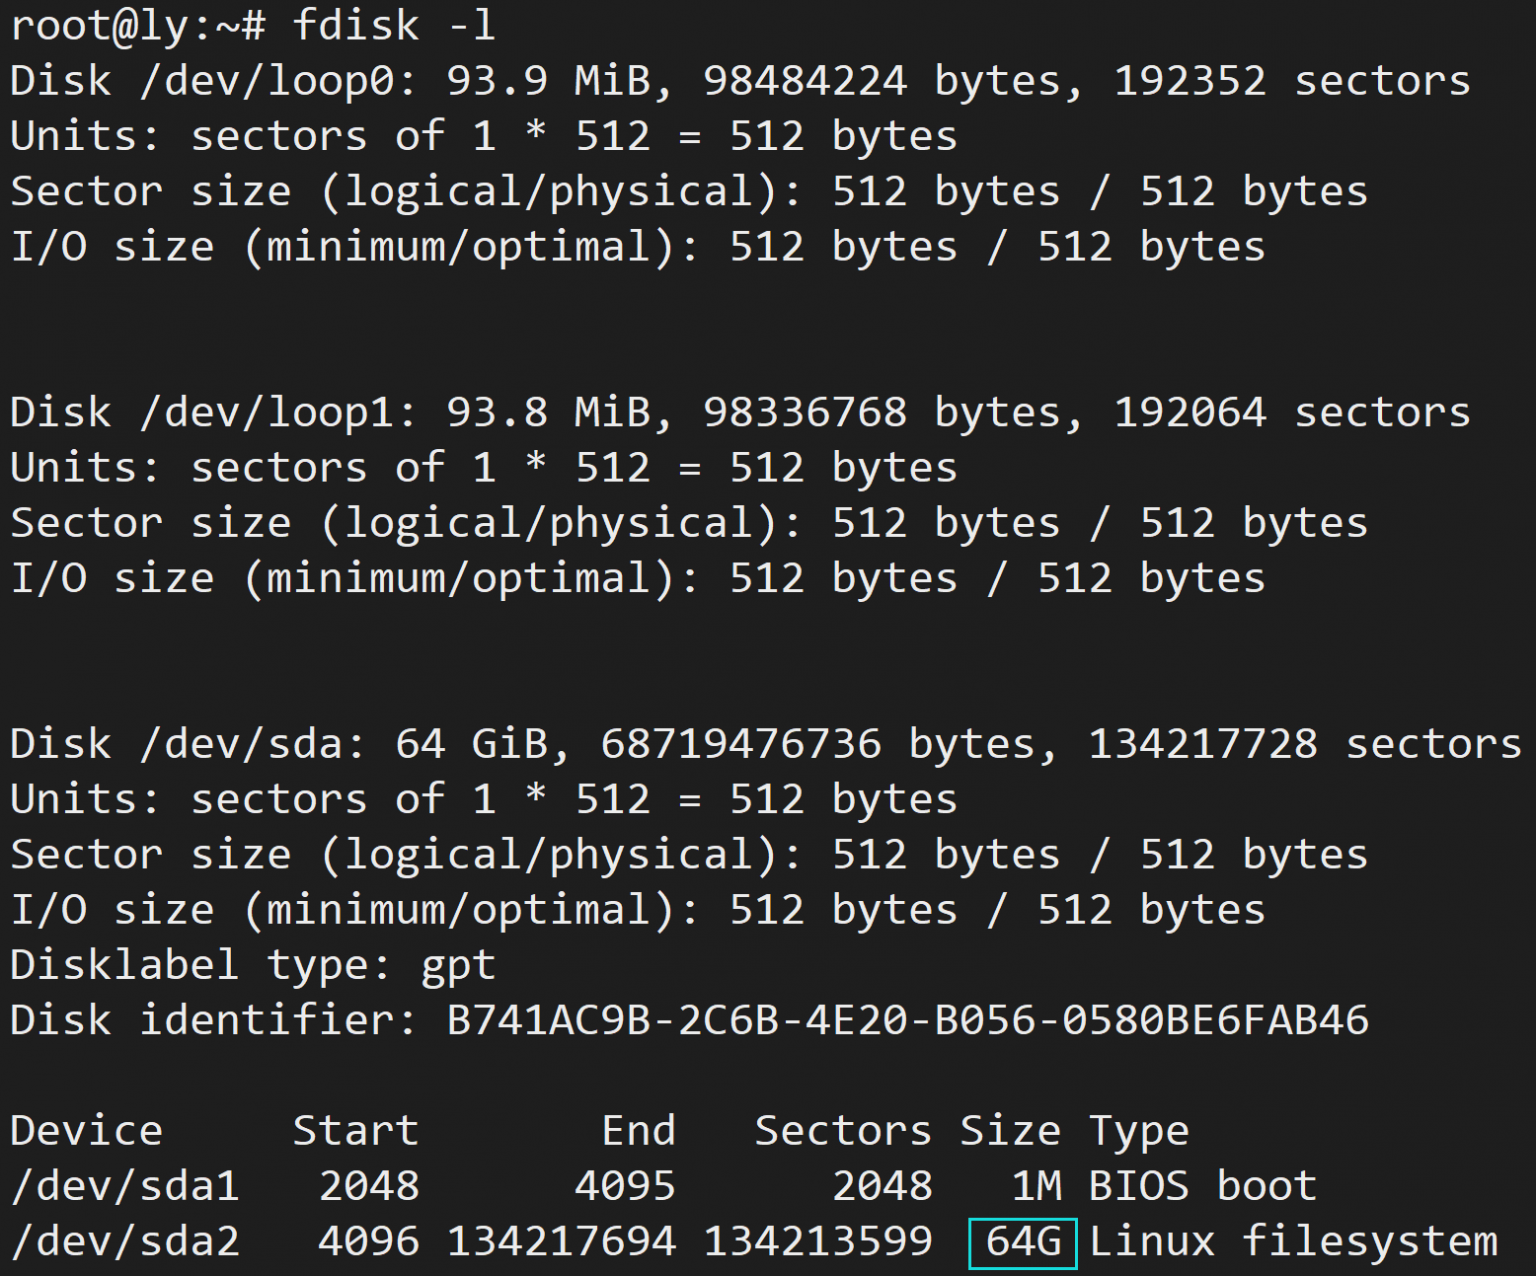Image resolution: width=1536 pixels, height=1276 pixels.
Task: Click the 68719476736 bytes value
Action: click(741, 745)
